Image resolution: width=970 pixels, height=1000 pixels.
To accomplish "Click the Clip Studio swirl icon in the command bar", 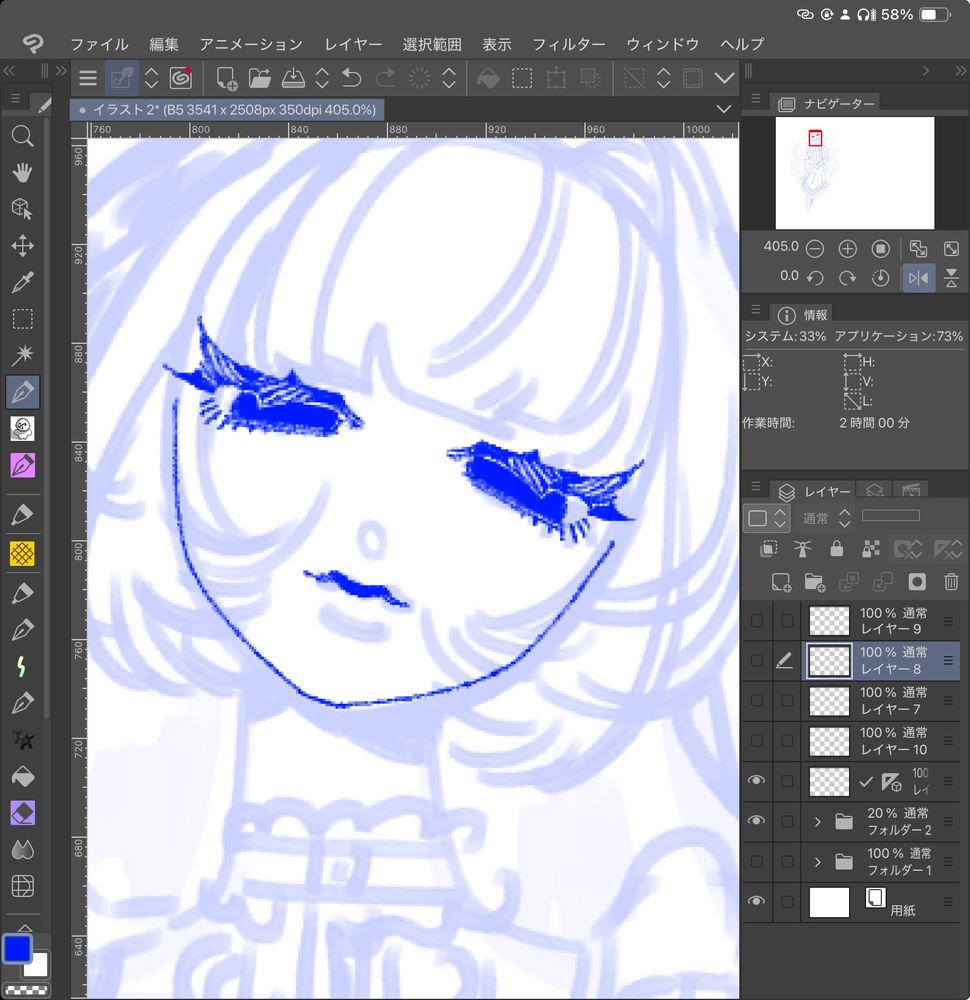I will point(181,78).
